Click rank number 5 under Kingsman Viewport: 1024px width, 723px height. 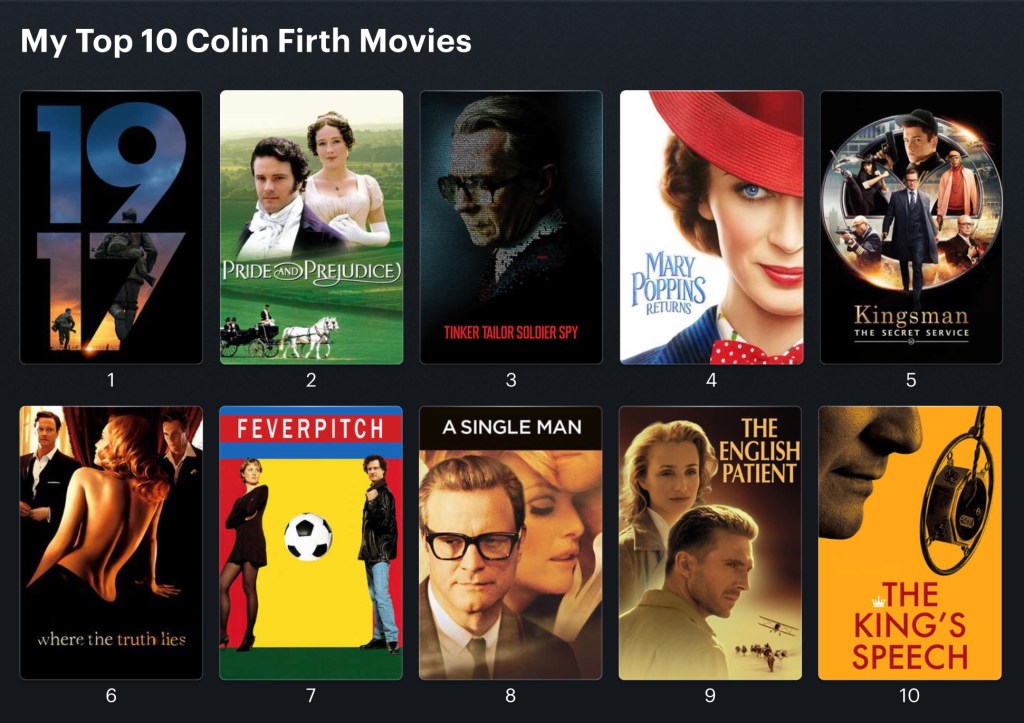(x=911, y=379)
